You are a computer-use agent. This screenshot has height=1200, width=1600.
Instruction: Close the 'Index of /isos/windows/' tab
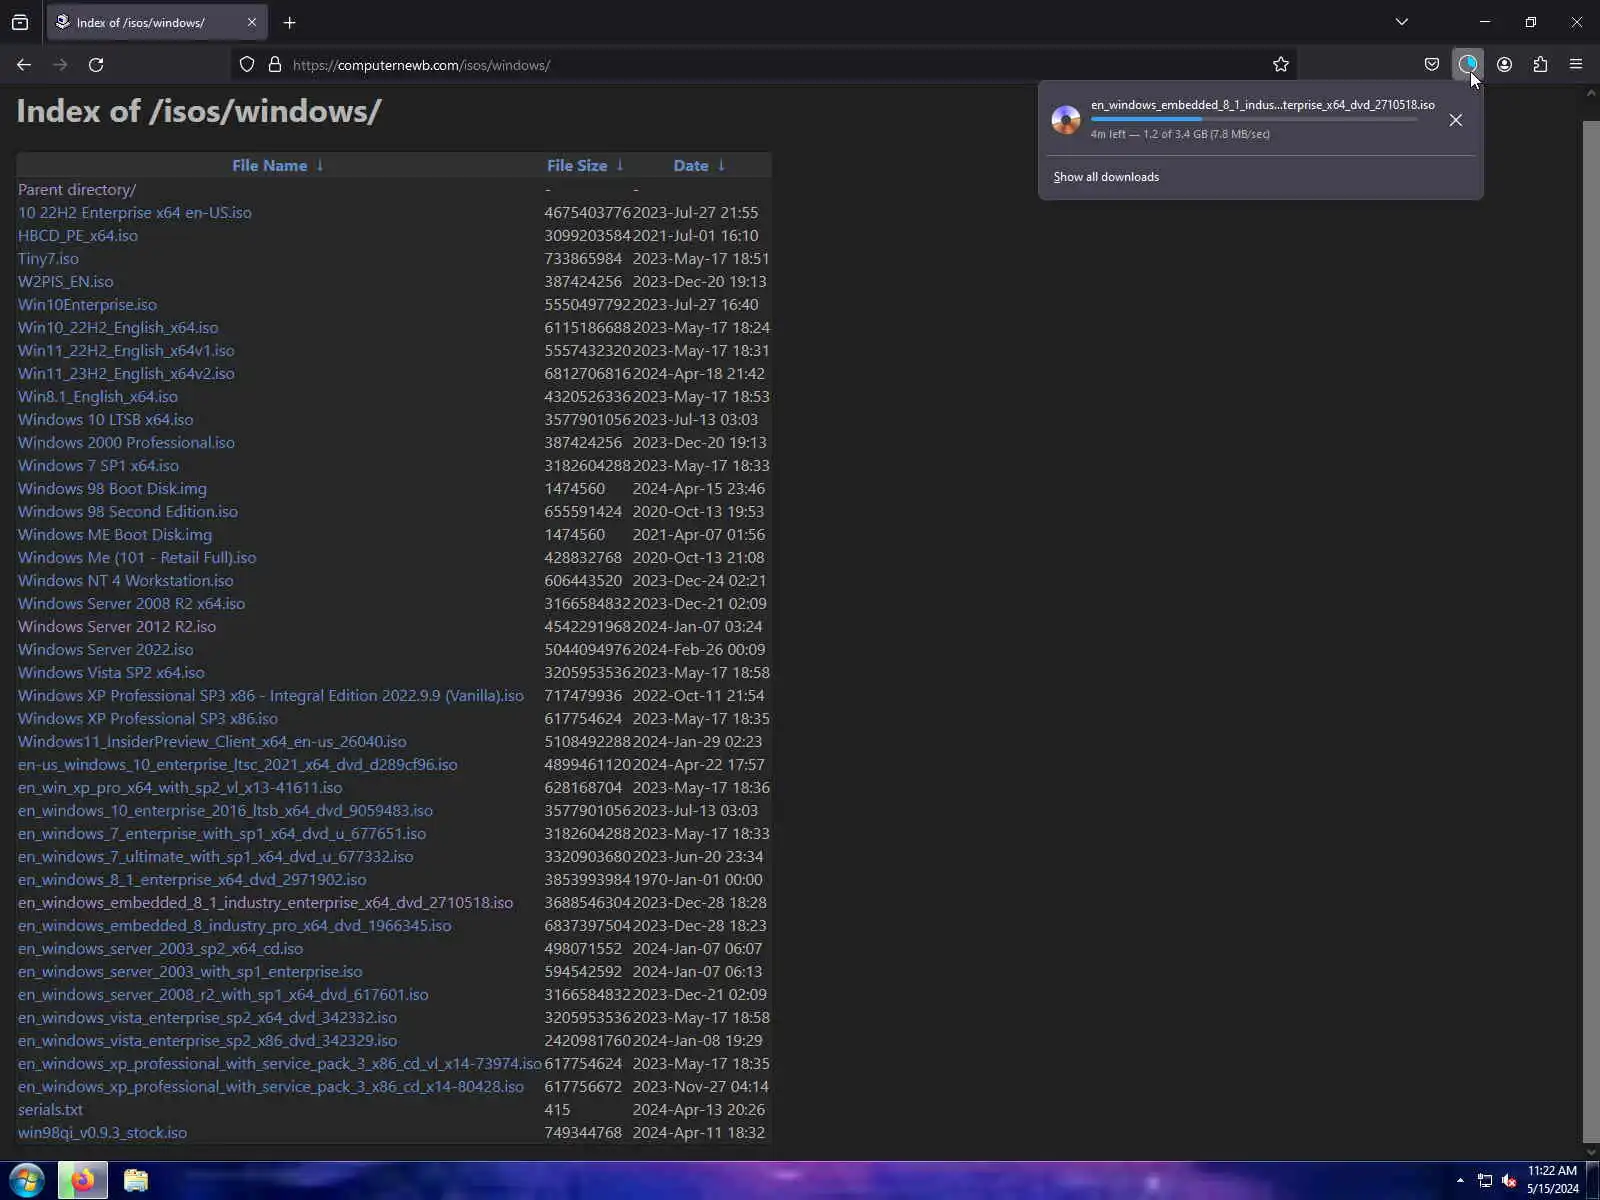point(252,22)
